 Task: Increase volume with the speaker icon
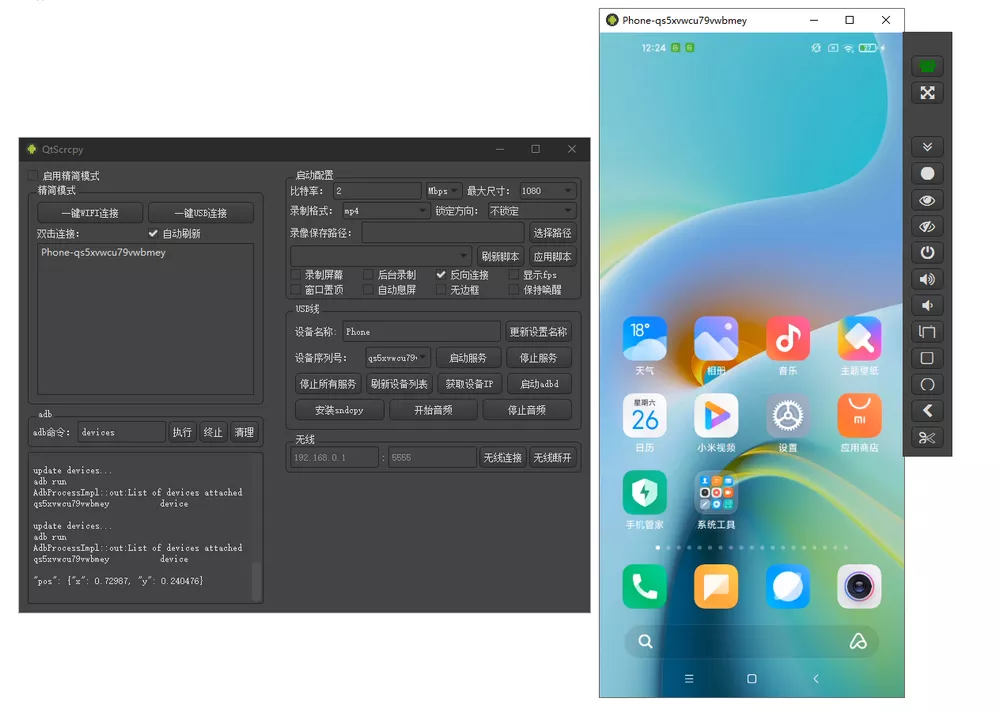(x=927, y=279)
